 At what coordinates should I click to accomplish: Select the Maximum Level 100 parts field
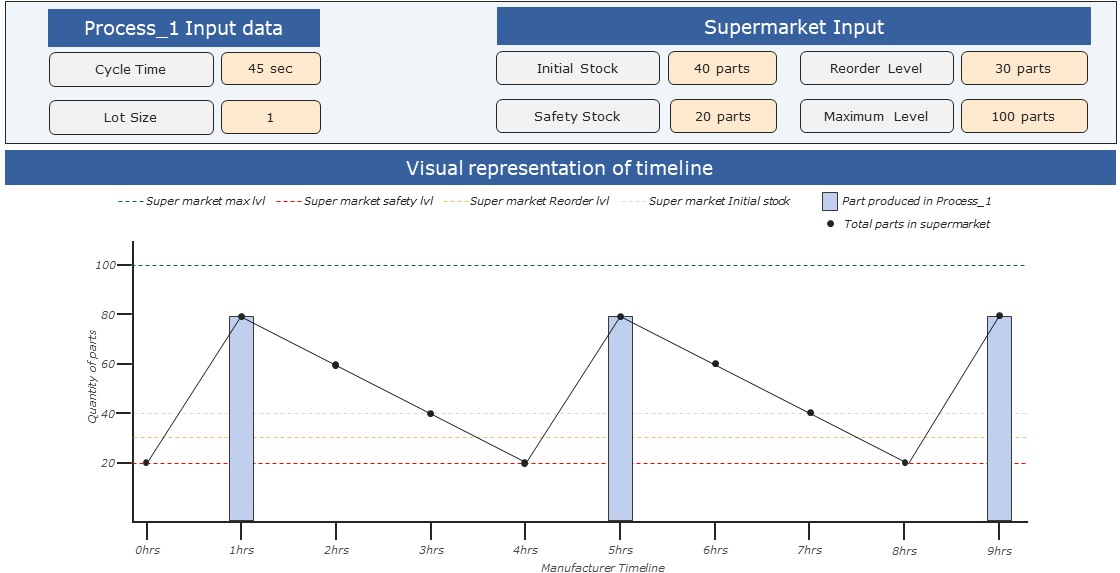tap(1023, 116)
